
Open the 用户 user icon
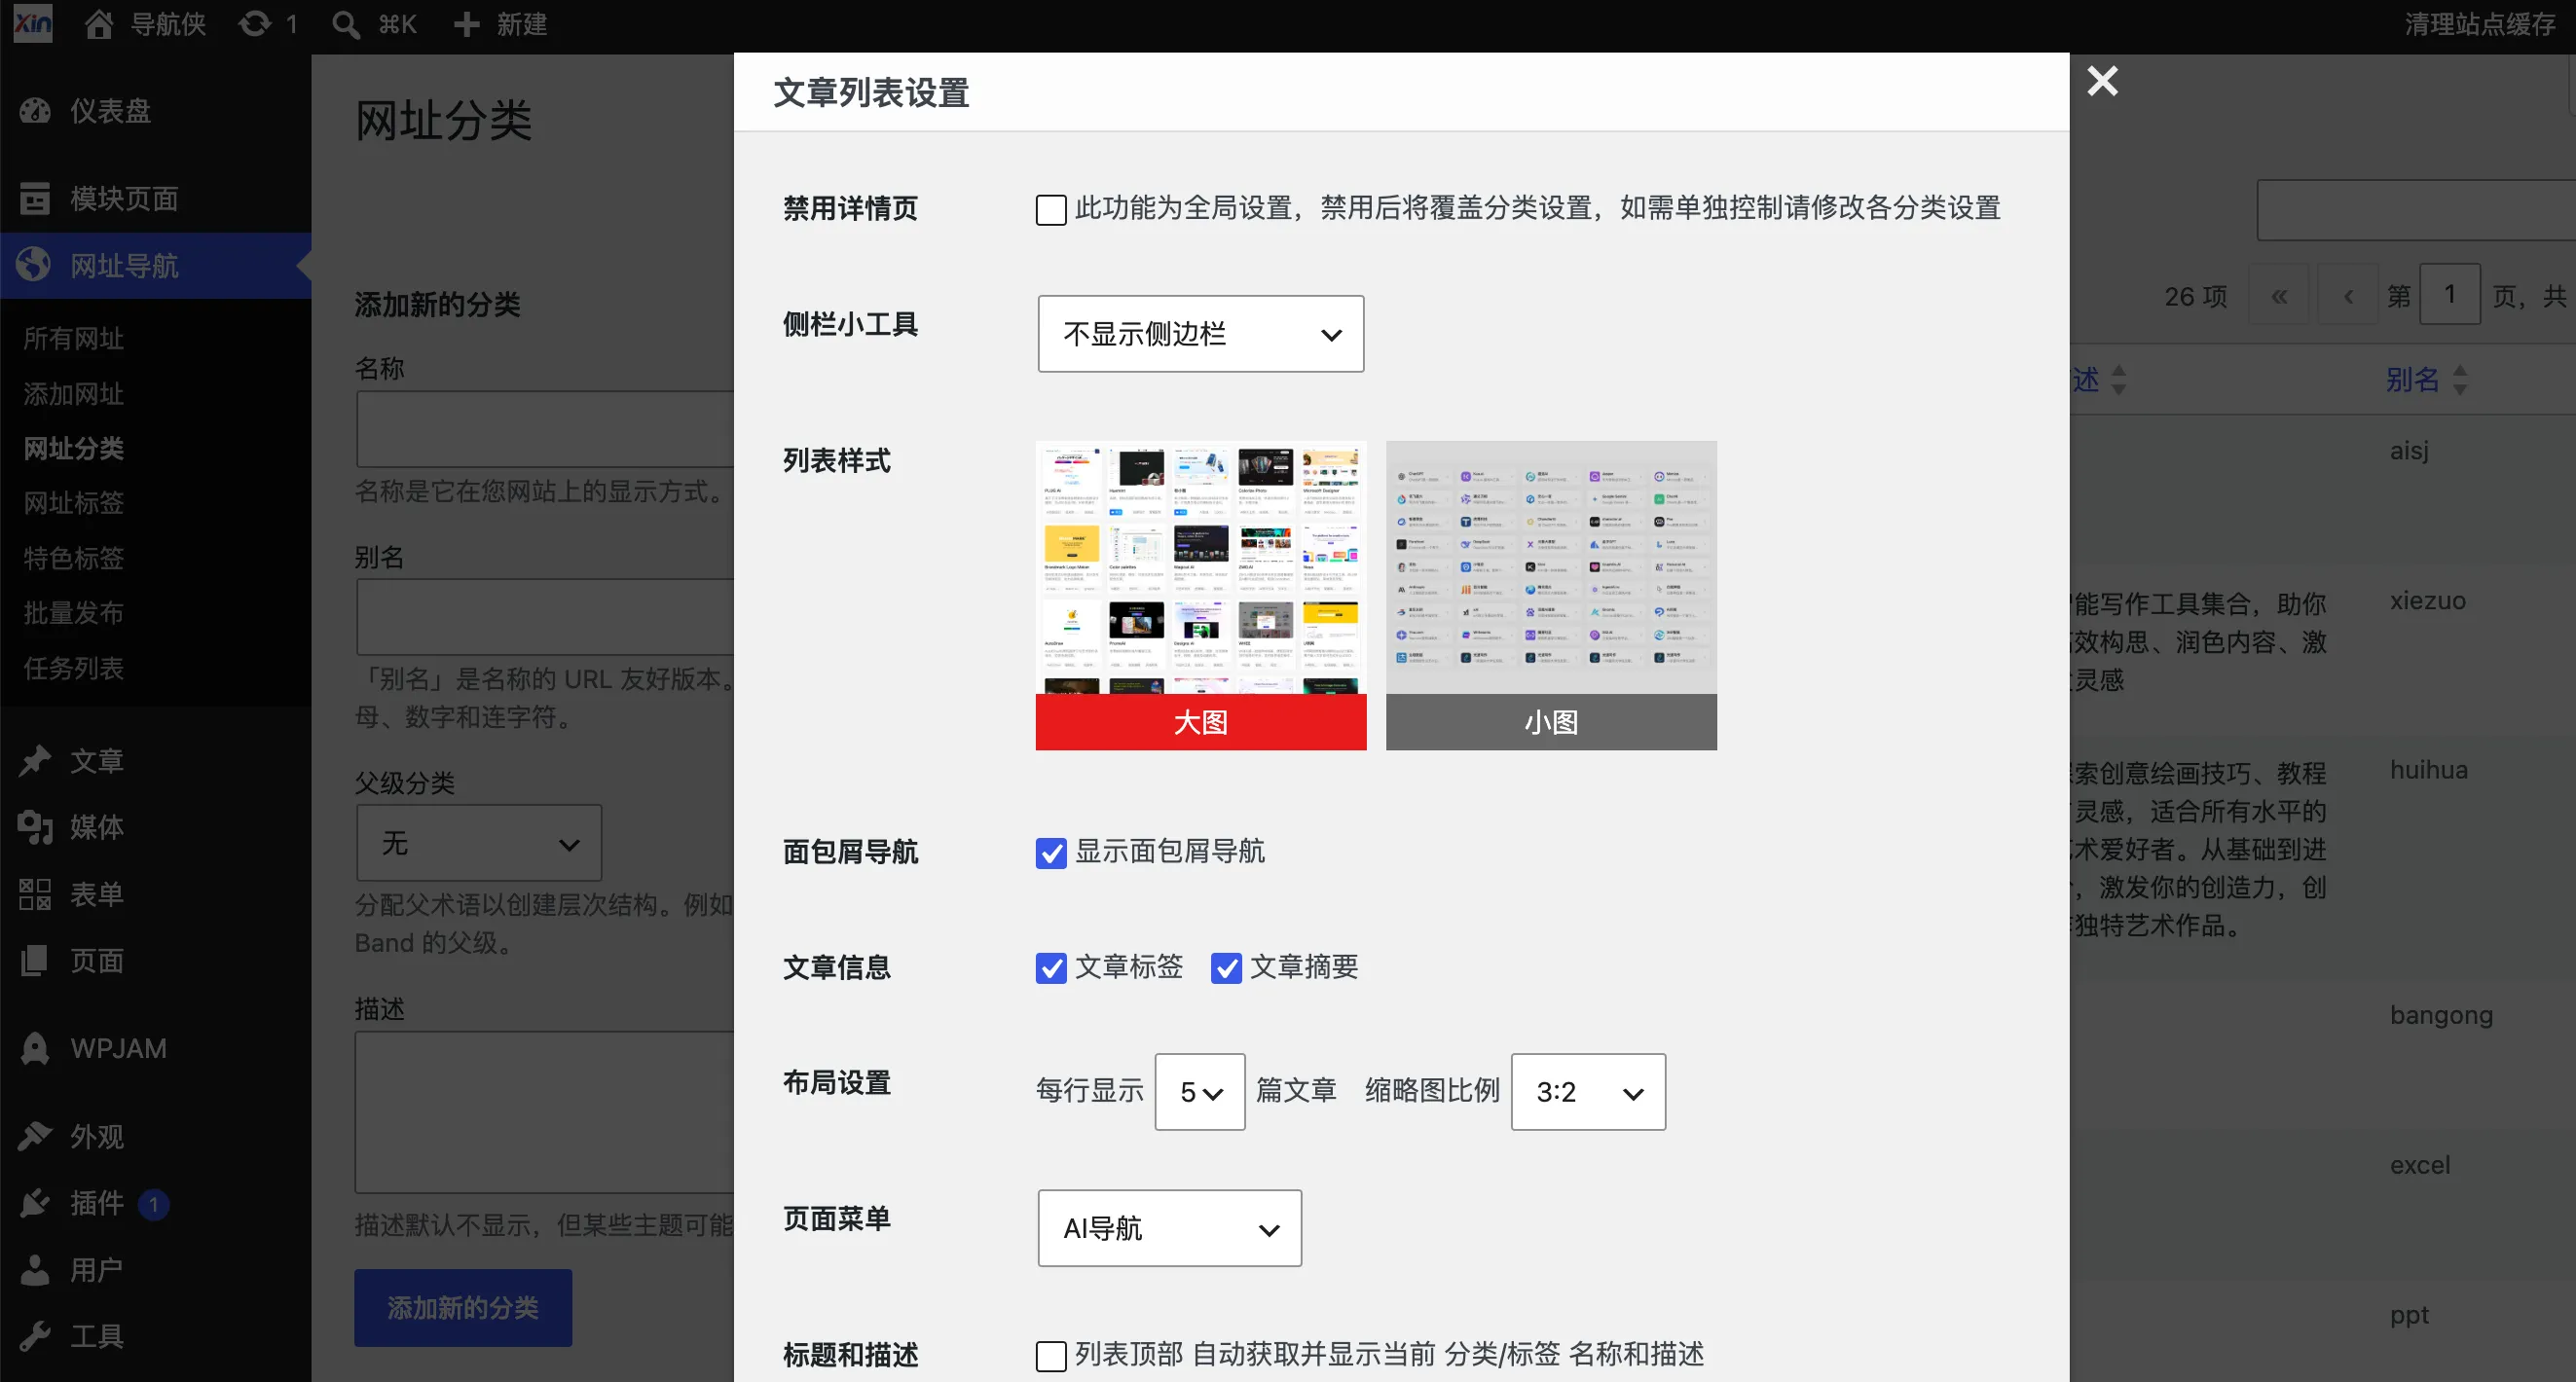(35, 1270)
